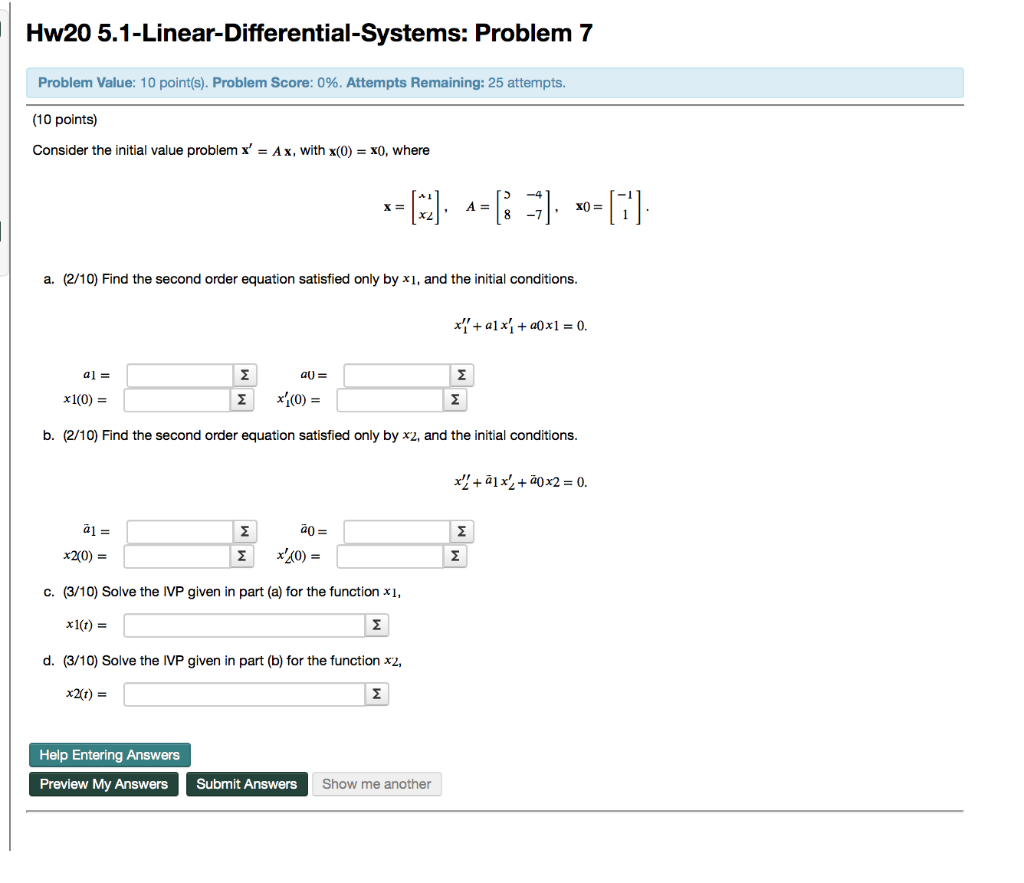Click inside the a1 answer field
The width and height of the screenshot is (1024, 883).
coord(178,374)
